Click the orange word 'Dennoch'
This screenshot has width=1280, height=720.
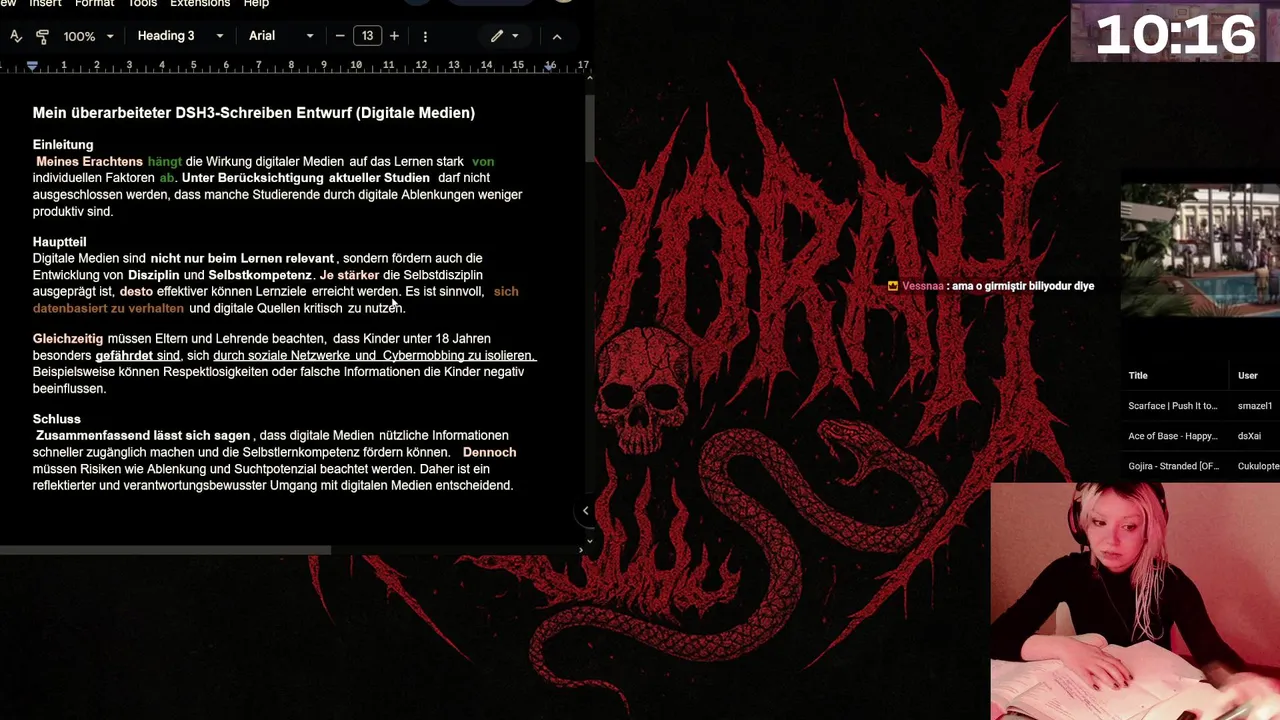pos(489,452)
